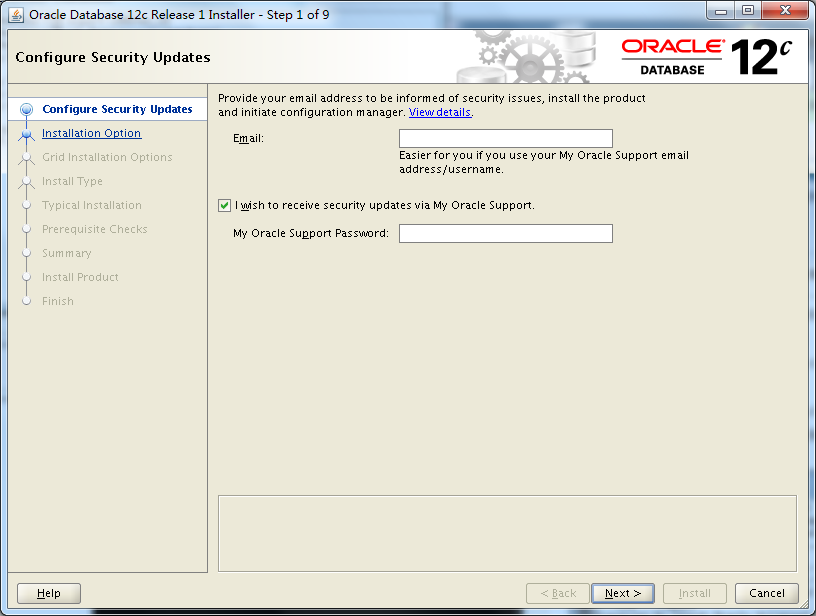Click the Install Product step
The image size is (816, 616).
tap(80, 277)
